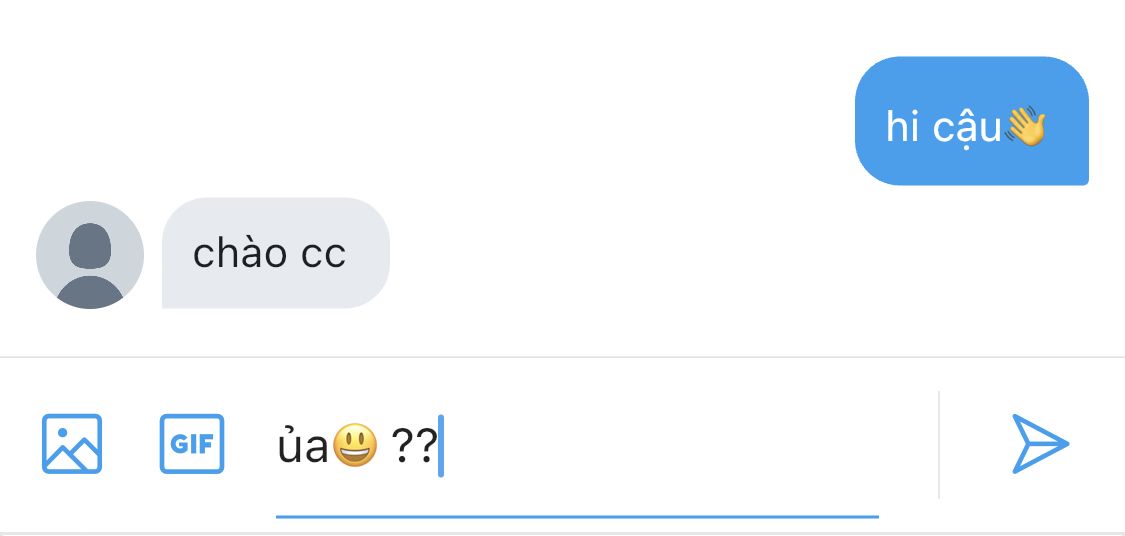The width and height of the screenshot is (1125, 536).
Task: Open the sender's gray profile avatar
Action: 90,255
